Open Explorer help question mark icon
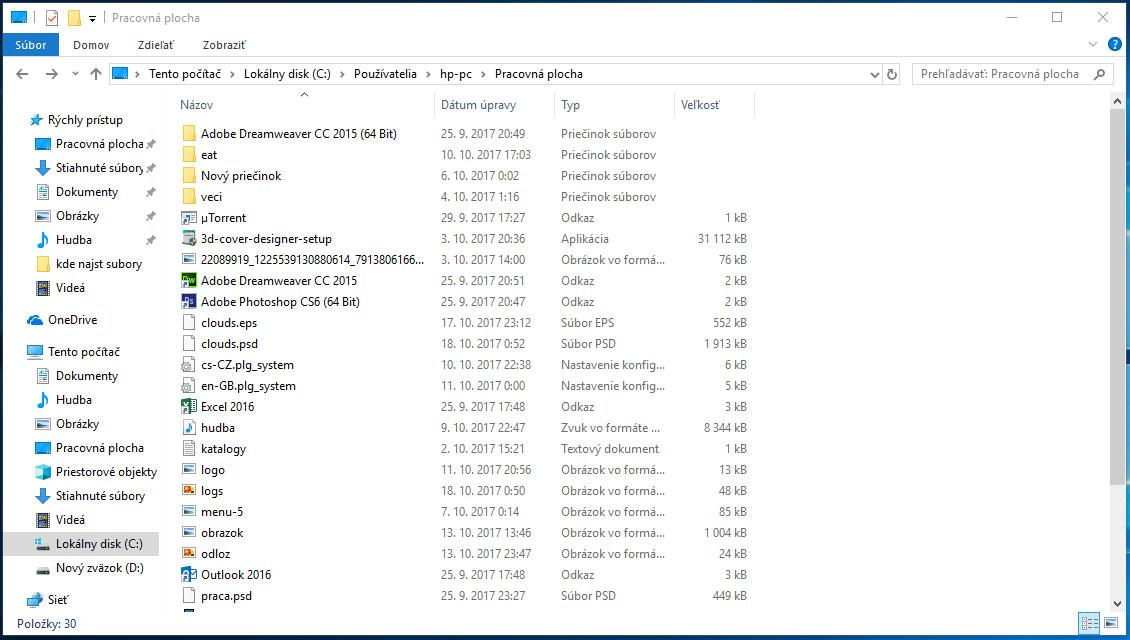The width and height of the screenshot is (1130, 640). coord(1114,44)
